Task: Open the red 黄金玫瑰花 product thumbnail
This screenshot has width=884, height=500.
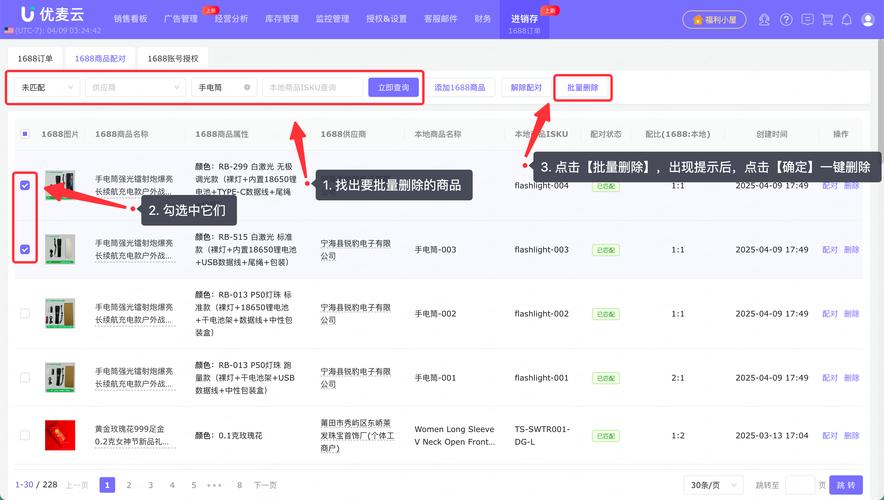Action: [60, 435]
